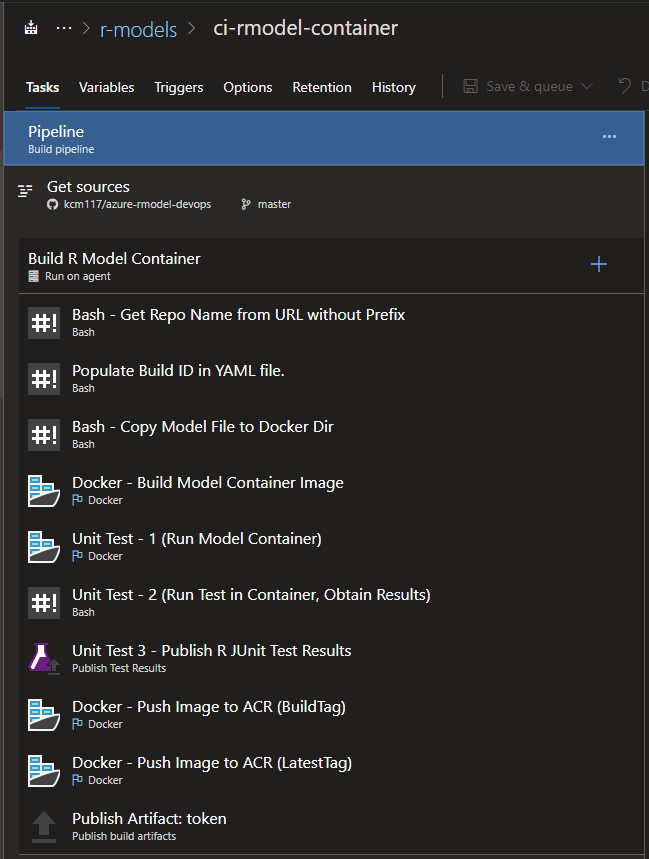This screenshot has height=859, width=649.
Task: Open the r-models breadcrumb link
Action: tap(139, 29)
